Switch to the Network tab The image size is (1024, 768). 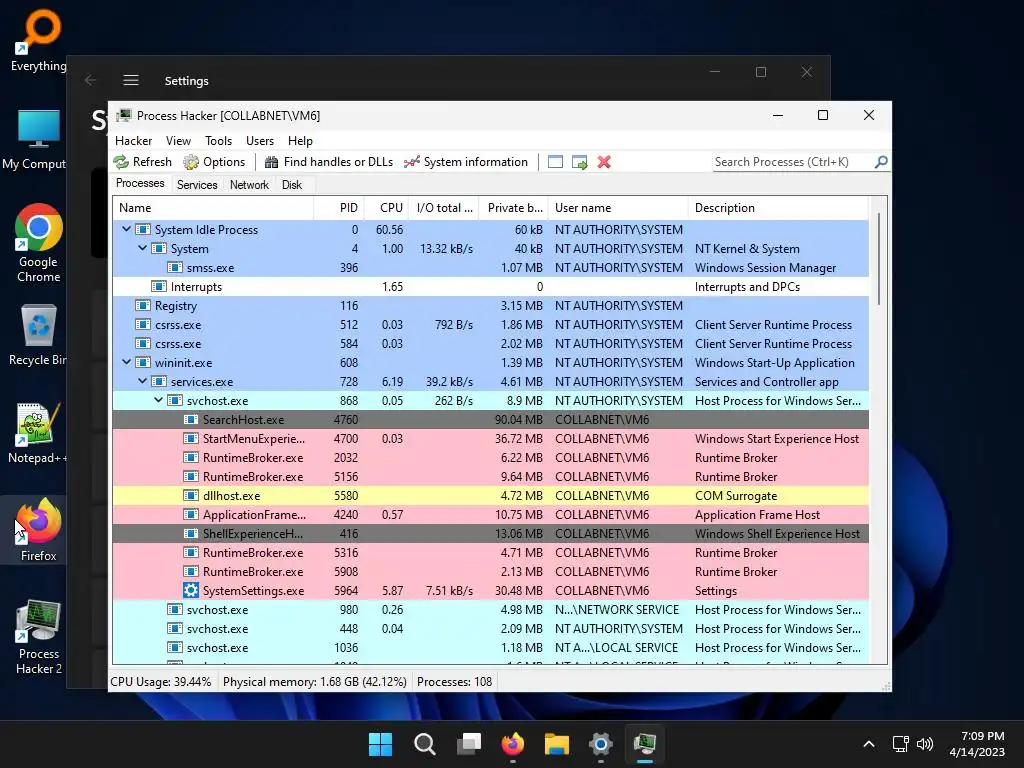[249, 185]
